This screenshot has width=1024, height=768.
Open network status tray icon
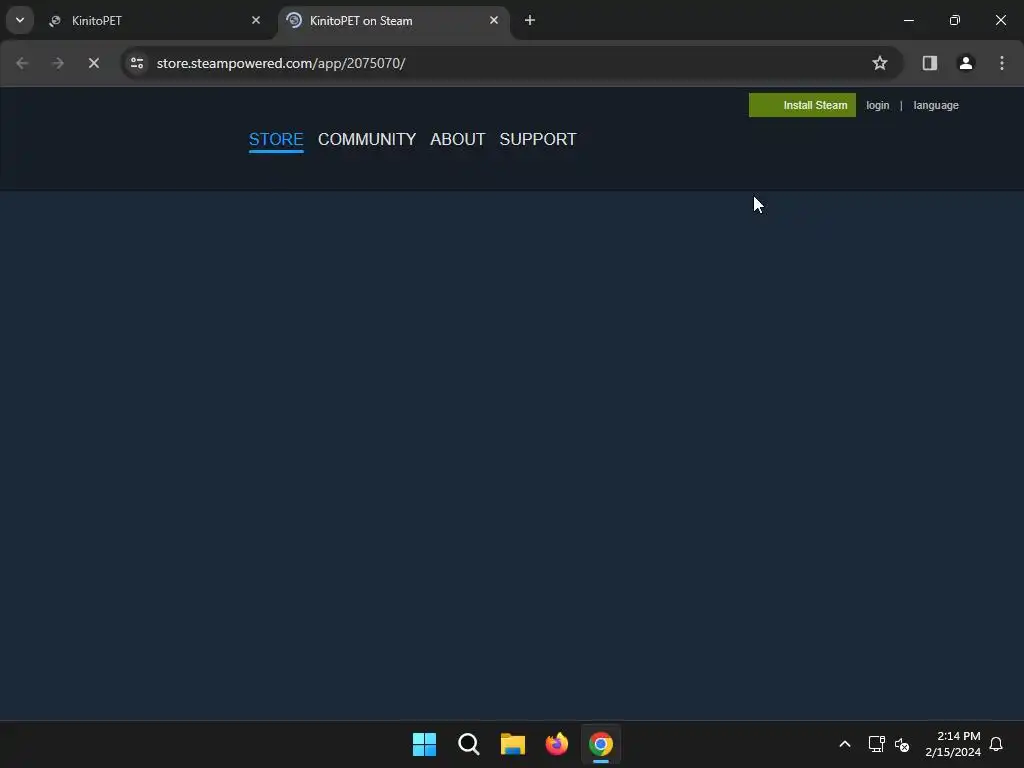(x=876, y=744)
